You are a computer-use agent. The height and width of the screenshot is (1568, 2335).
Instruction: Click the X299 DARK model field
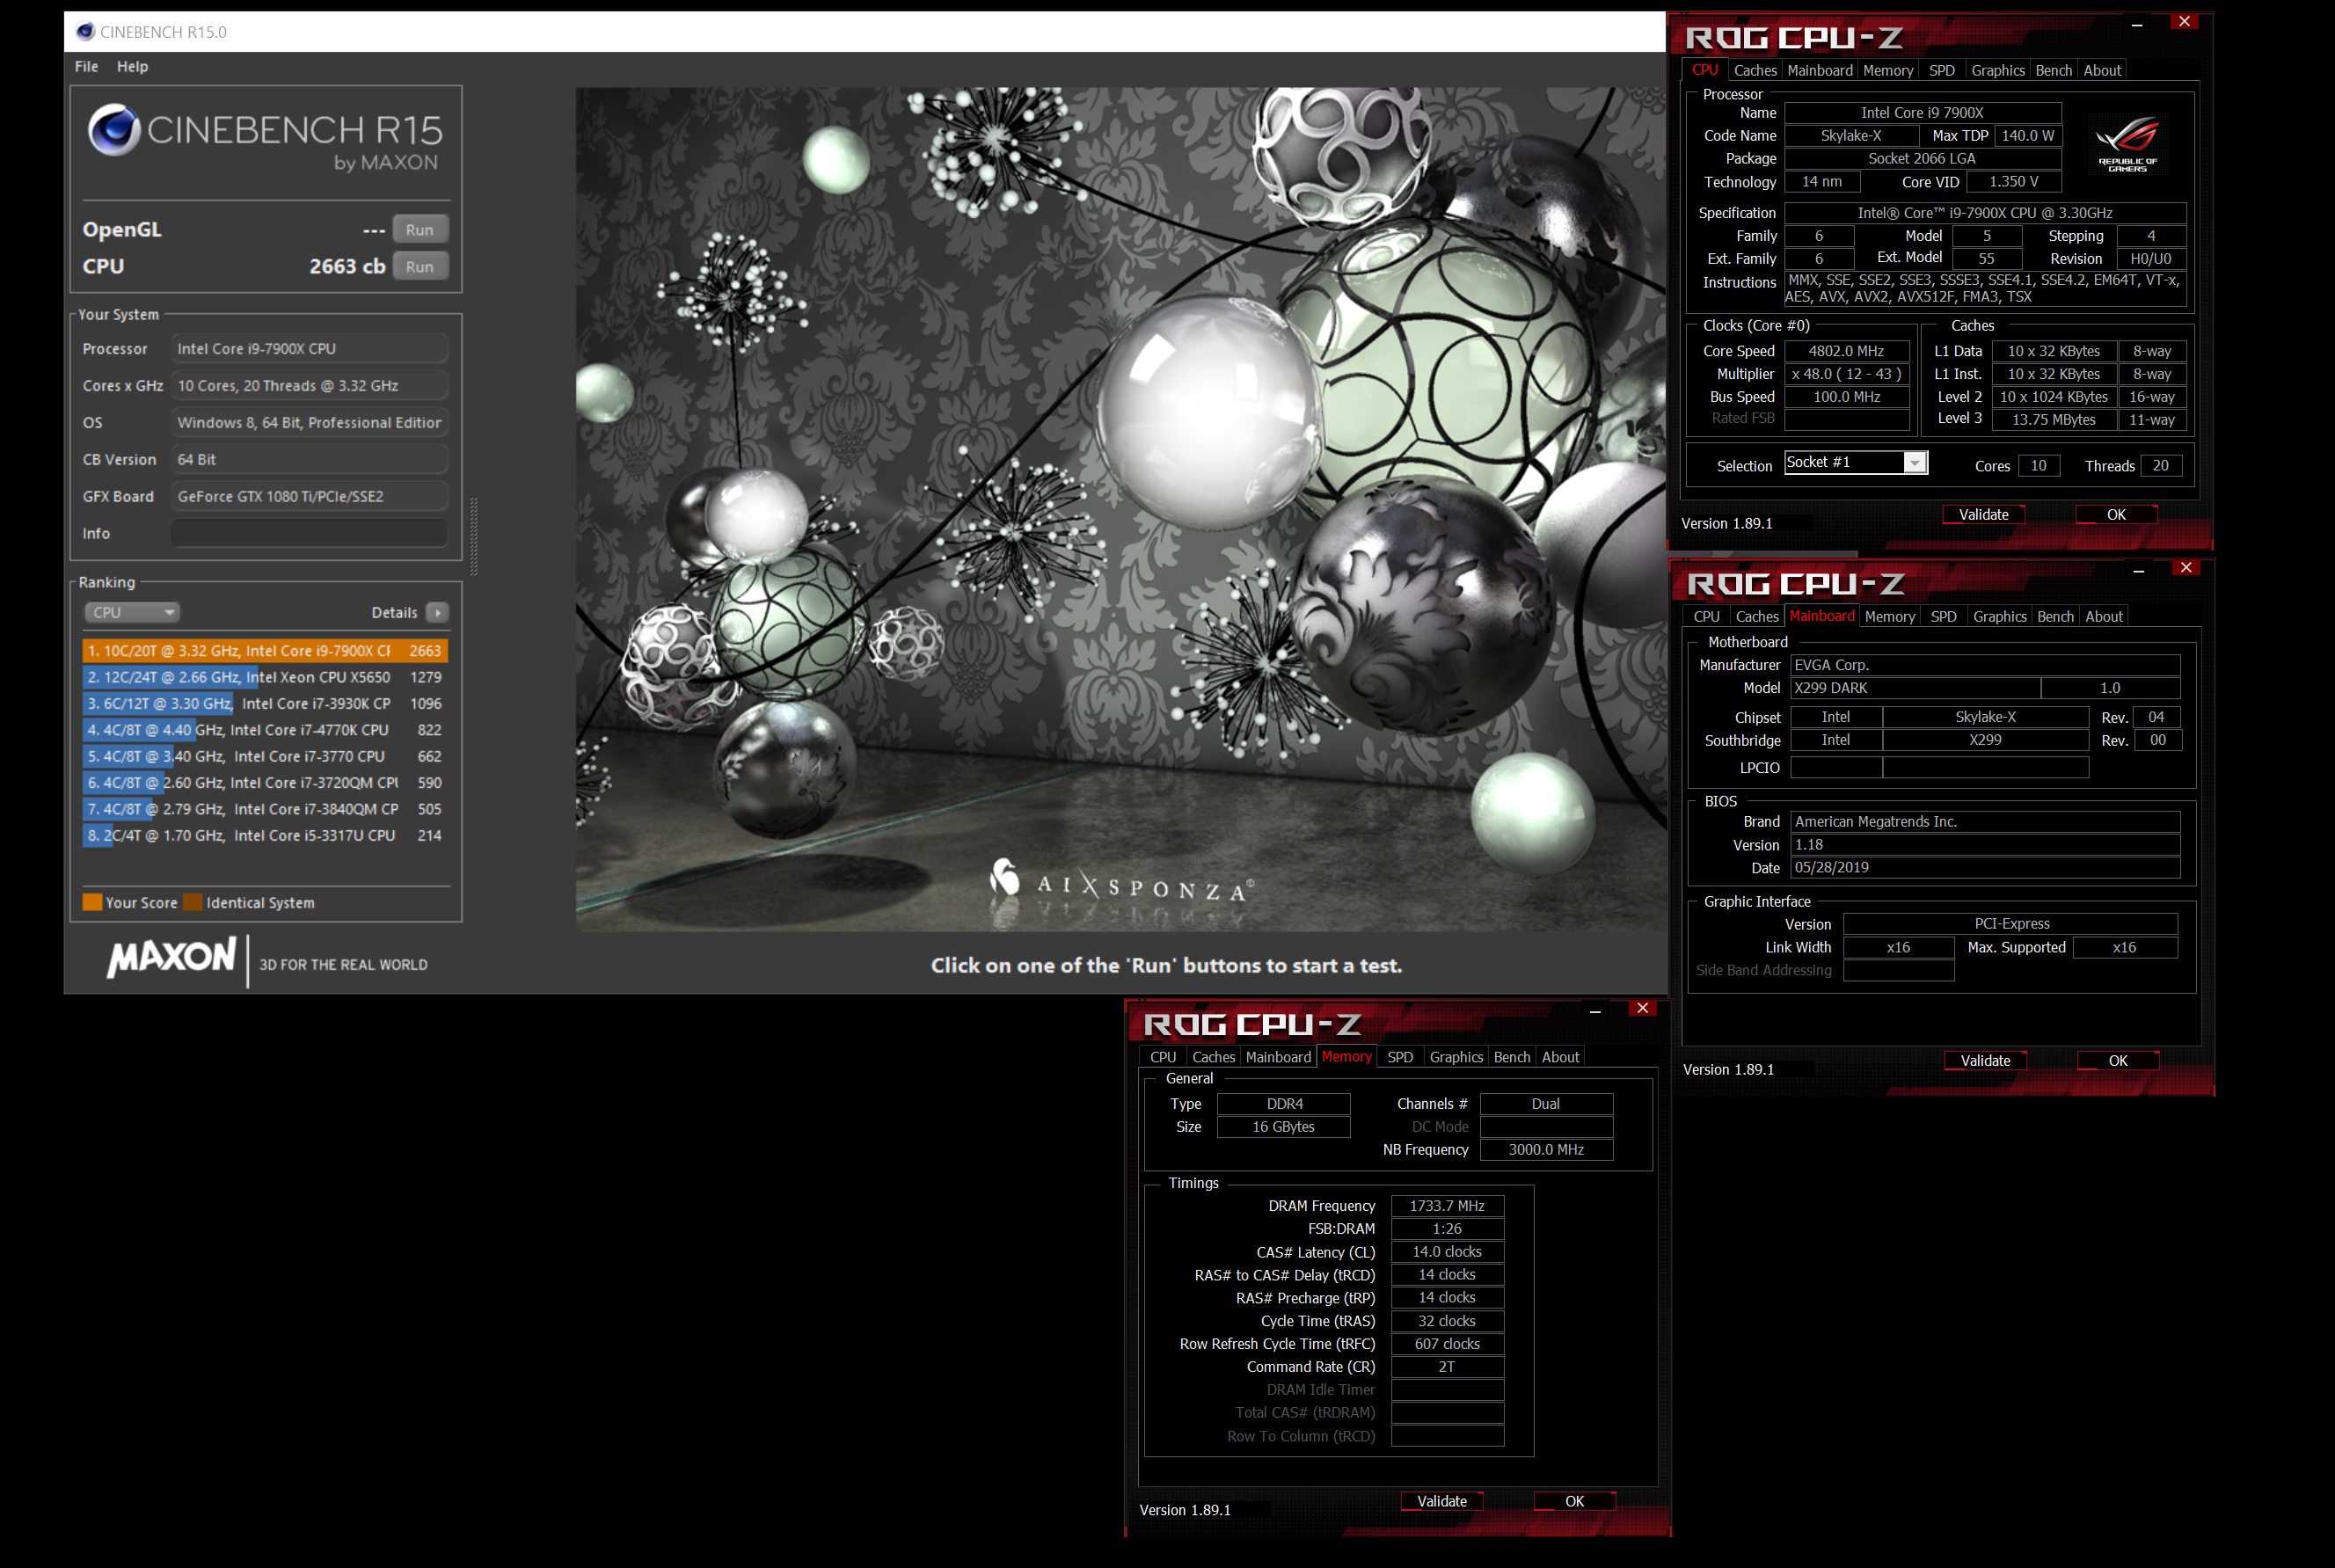[x=1915, y=688]
